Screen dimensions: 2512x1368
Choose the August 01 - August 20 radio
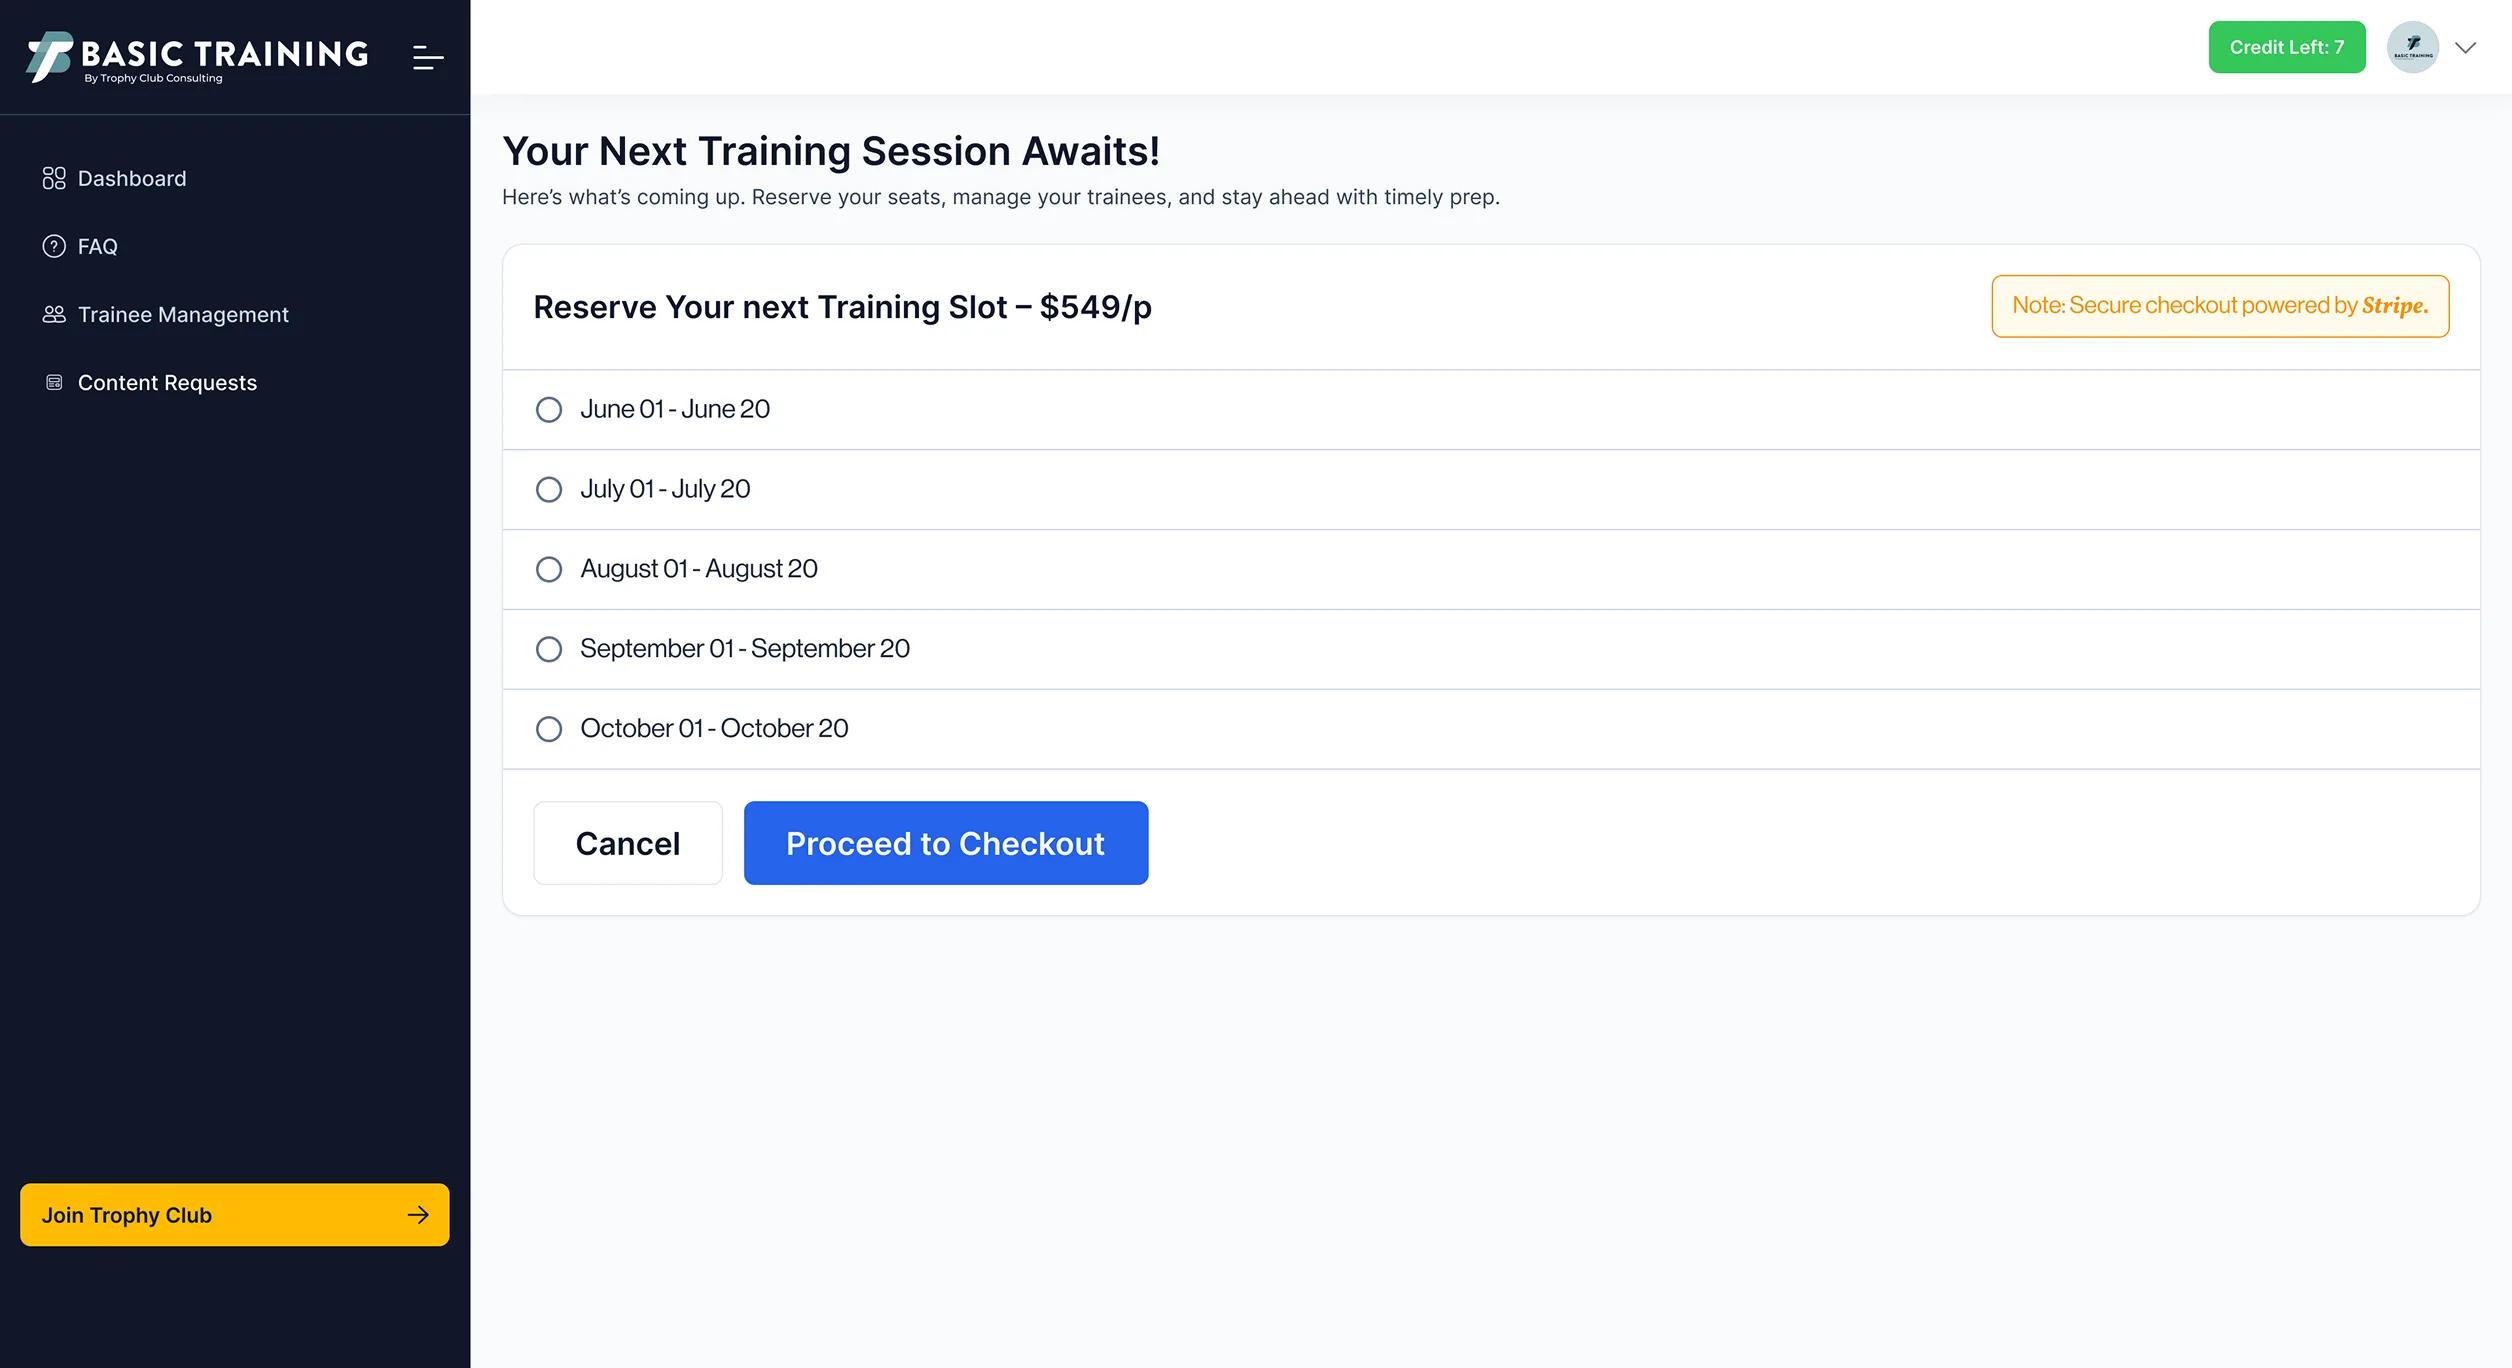pos(549,570)
